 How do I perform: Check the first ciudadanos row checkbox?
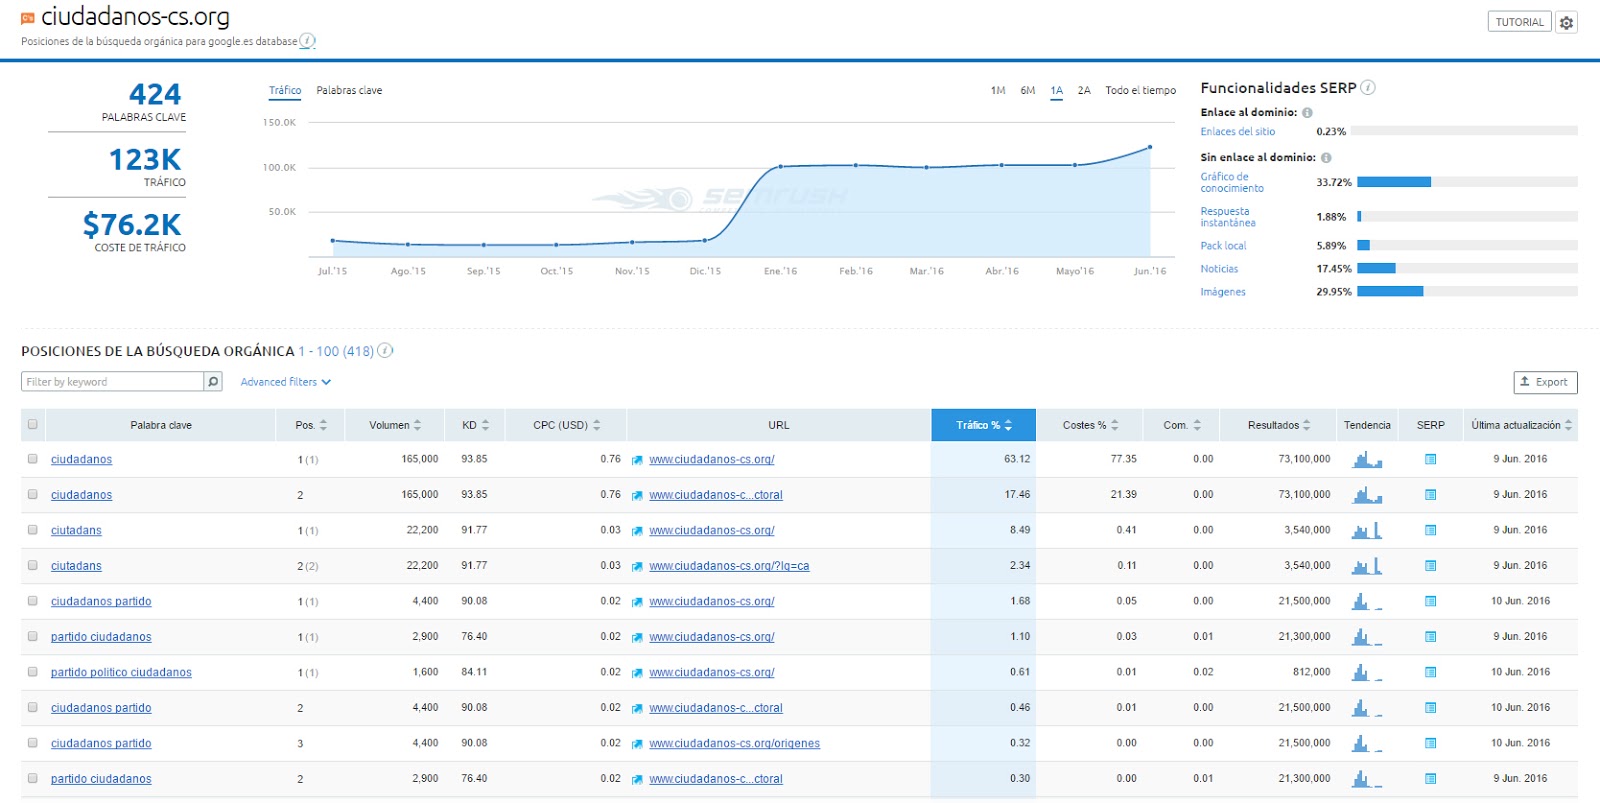point(33,459)
